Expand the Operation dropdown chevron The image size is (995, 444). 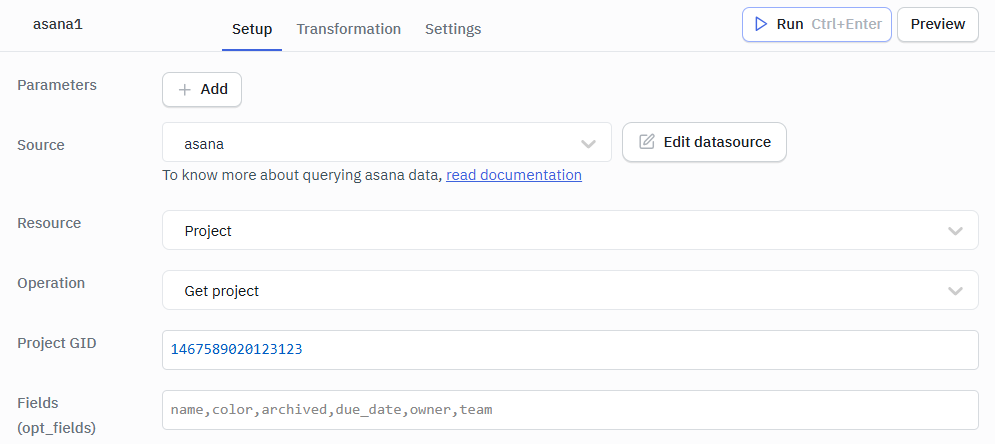(x=955, y=291)
